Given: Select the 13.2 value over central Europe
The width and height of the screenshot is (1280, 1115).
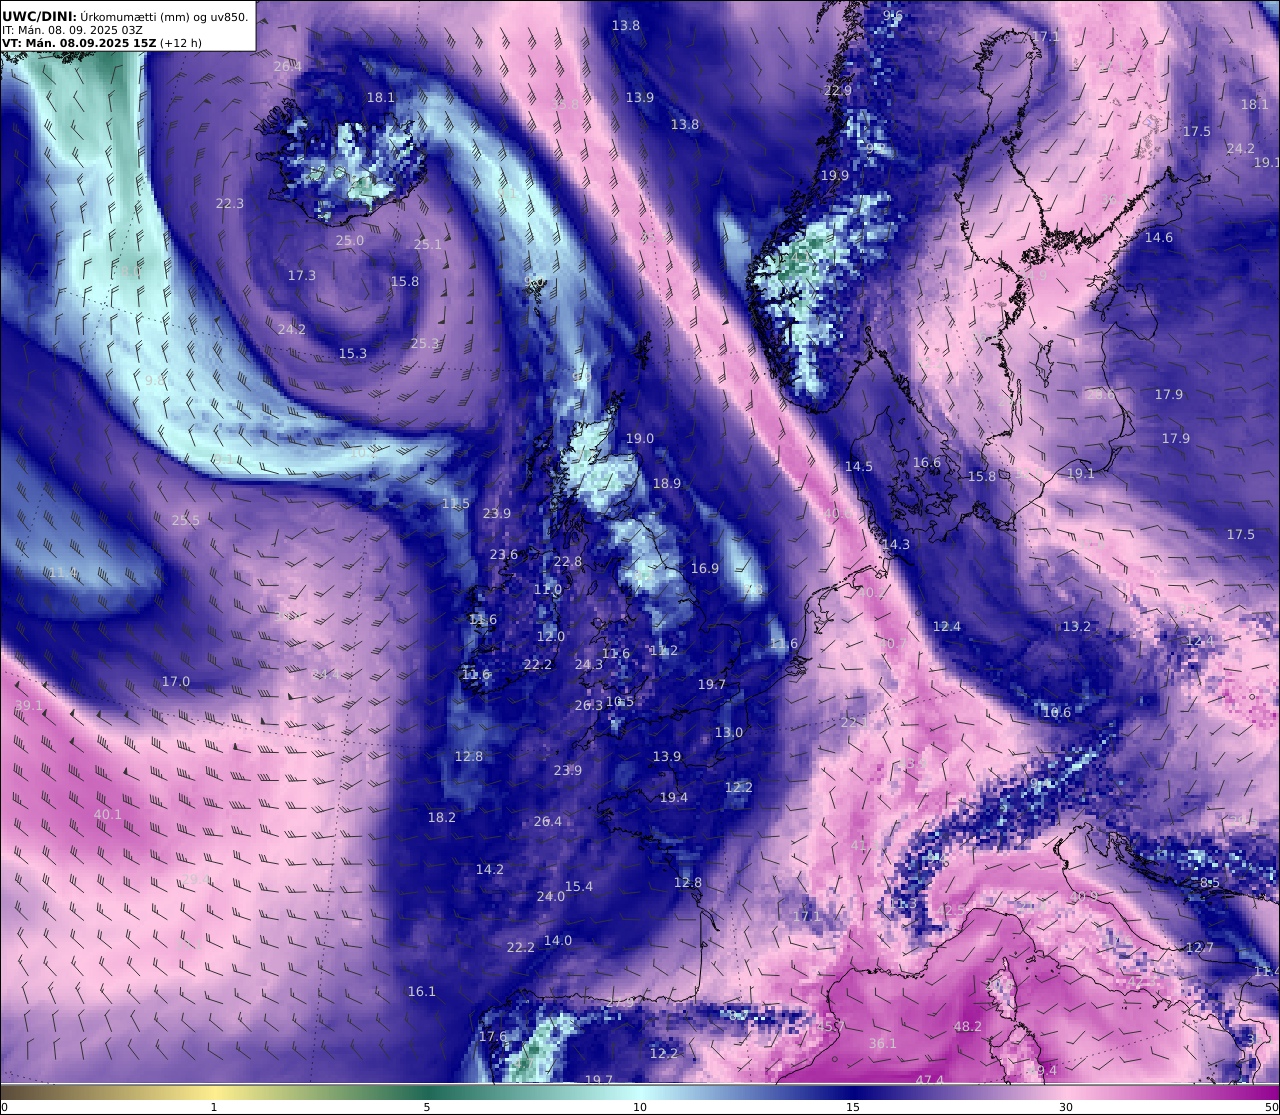Looking at the screenshot, I should click(x=1077, y=627).
